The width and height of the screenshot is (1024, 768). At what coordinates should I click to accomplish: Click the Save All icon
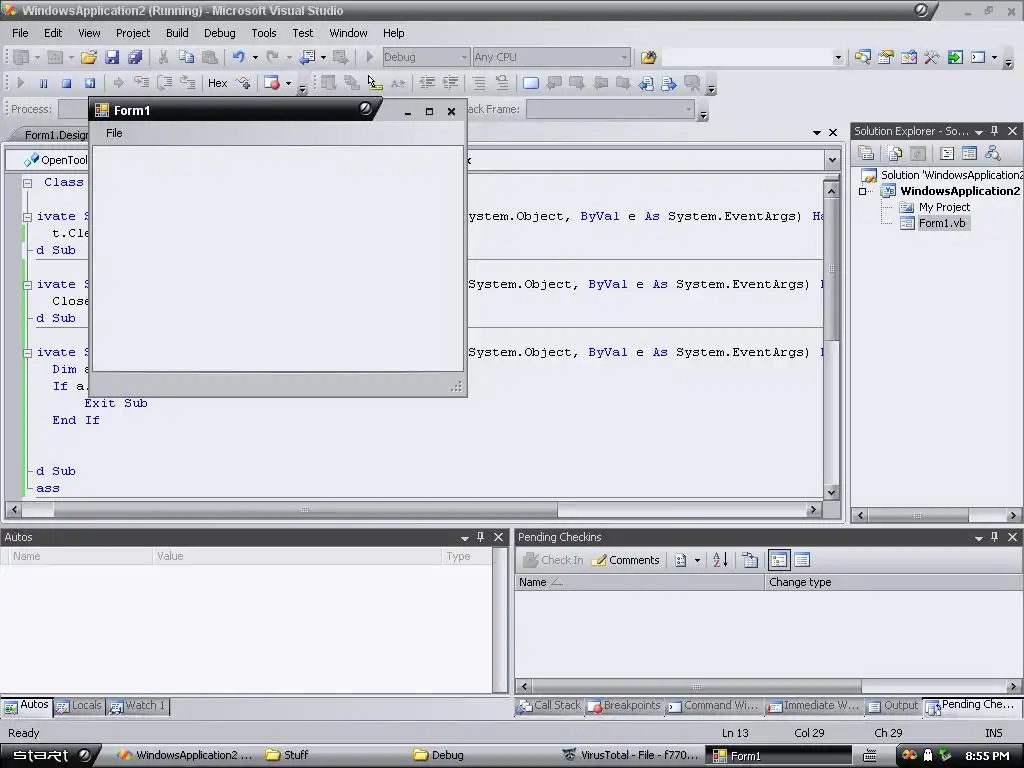click(x=135, y=57)
